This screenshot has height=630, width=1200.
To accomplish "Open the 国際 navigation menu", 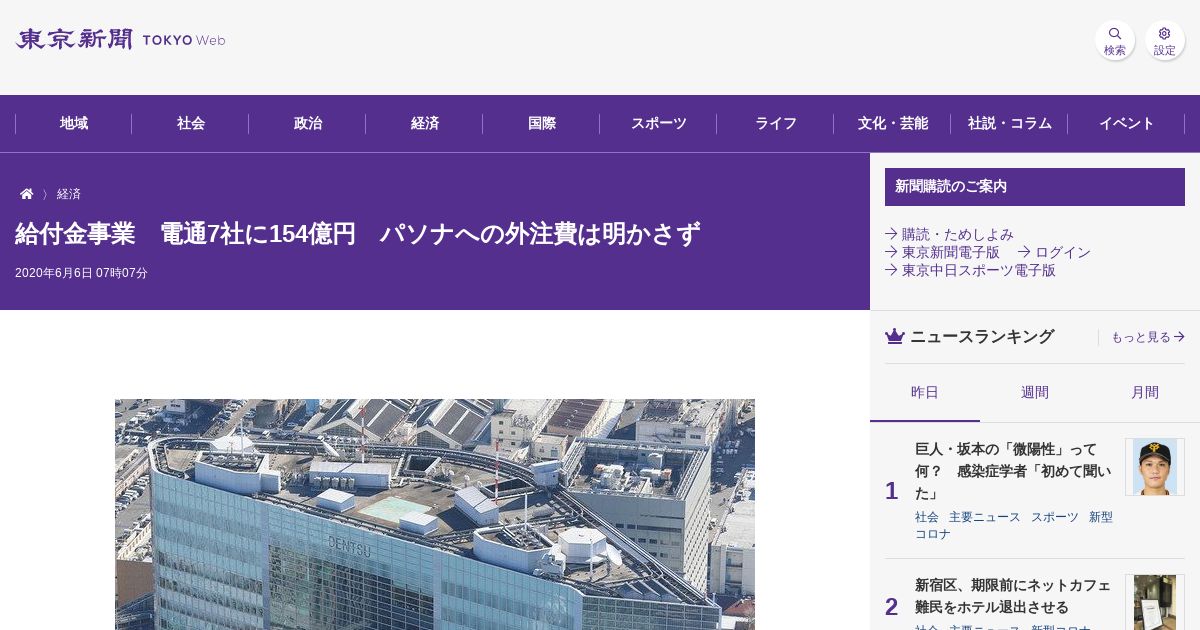I will (542, 124).
